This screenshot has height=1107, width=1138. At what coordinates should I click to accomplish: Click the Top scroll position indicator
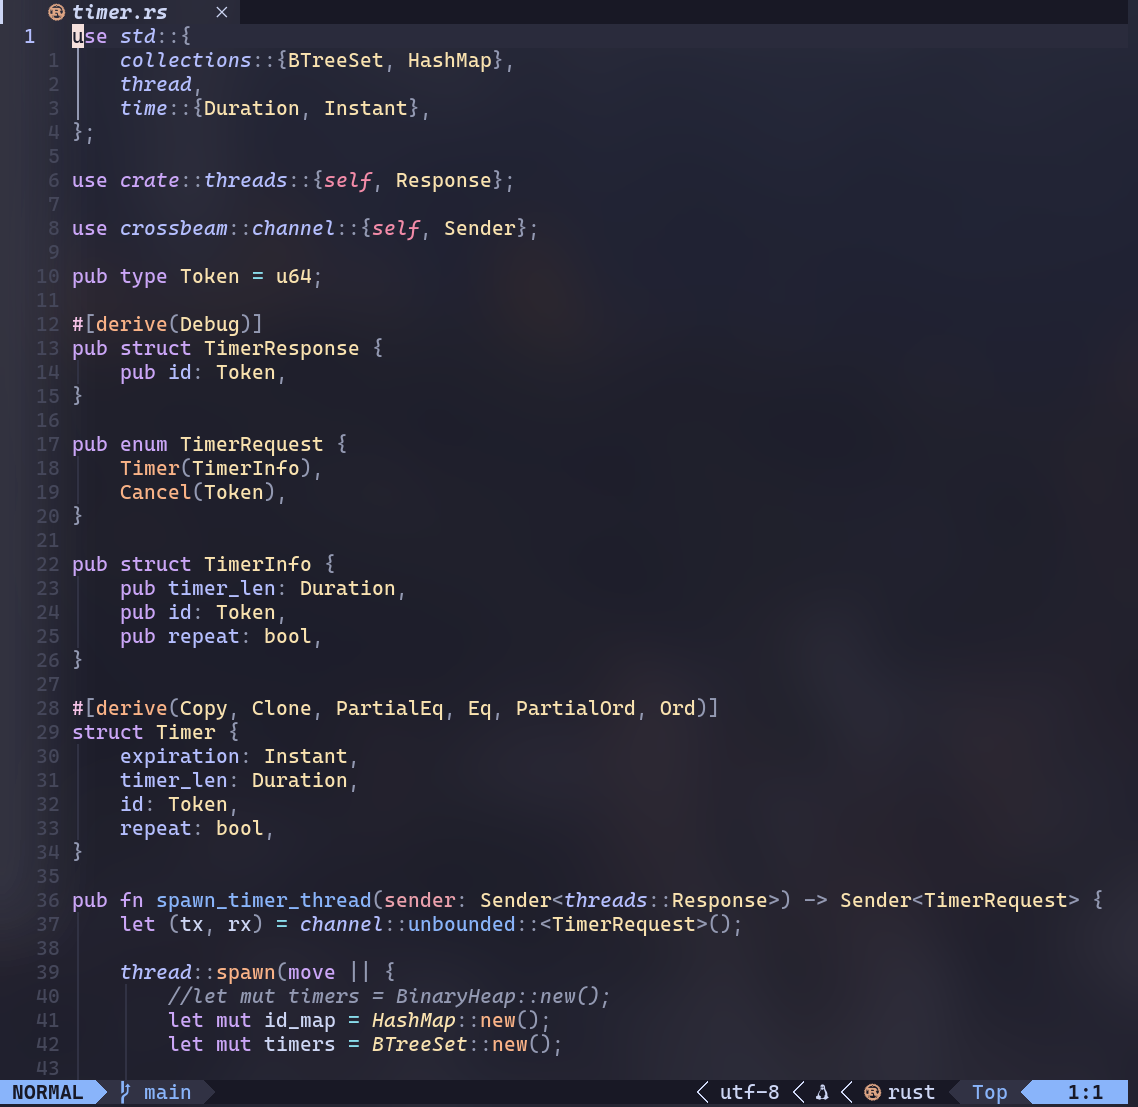pyautogui.click(x=989, y=1092)
